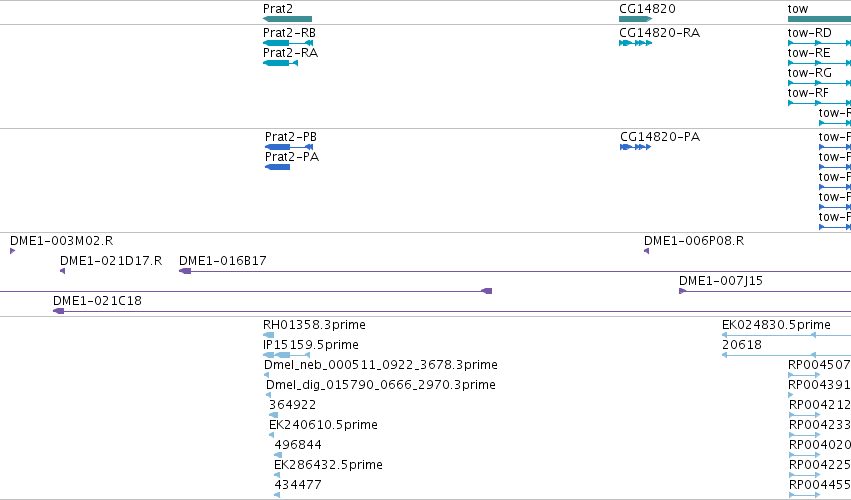Click the 20618 label text
This screenshot has width=851, height=500.
coord(742,345)
